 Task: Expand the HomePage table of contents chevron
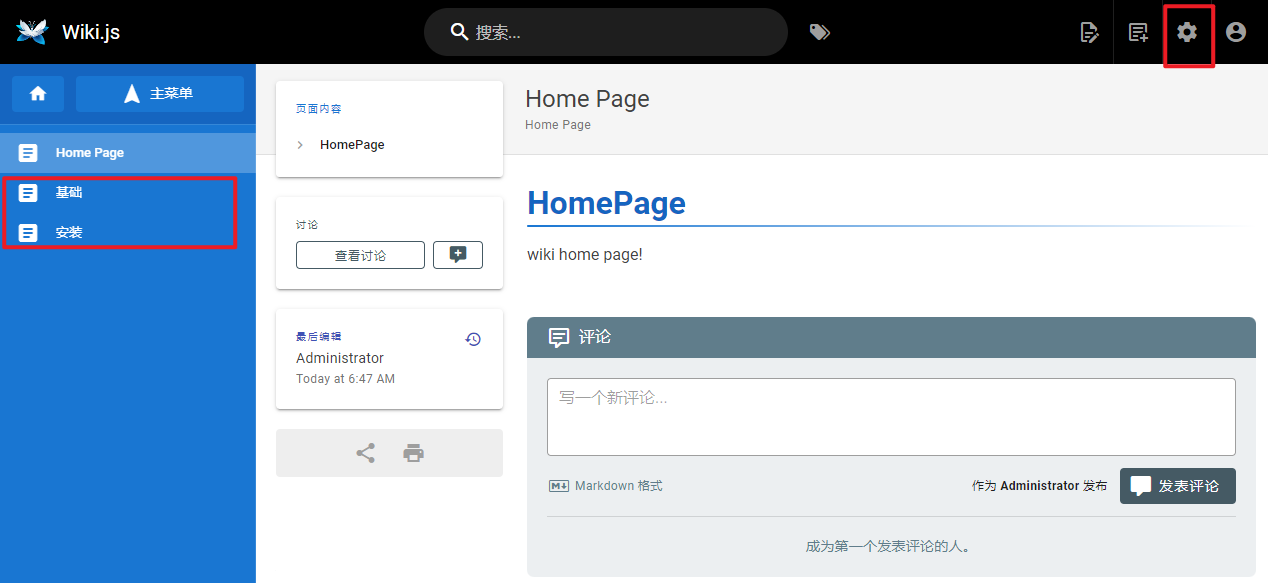300,145
